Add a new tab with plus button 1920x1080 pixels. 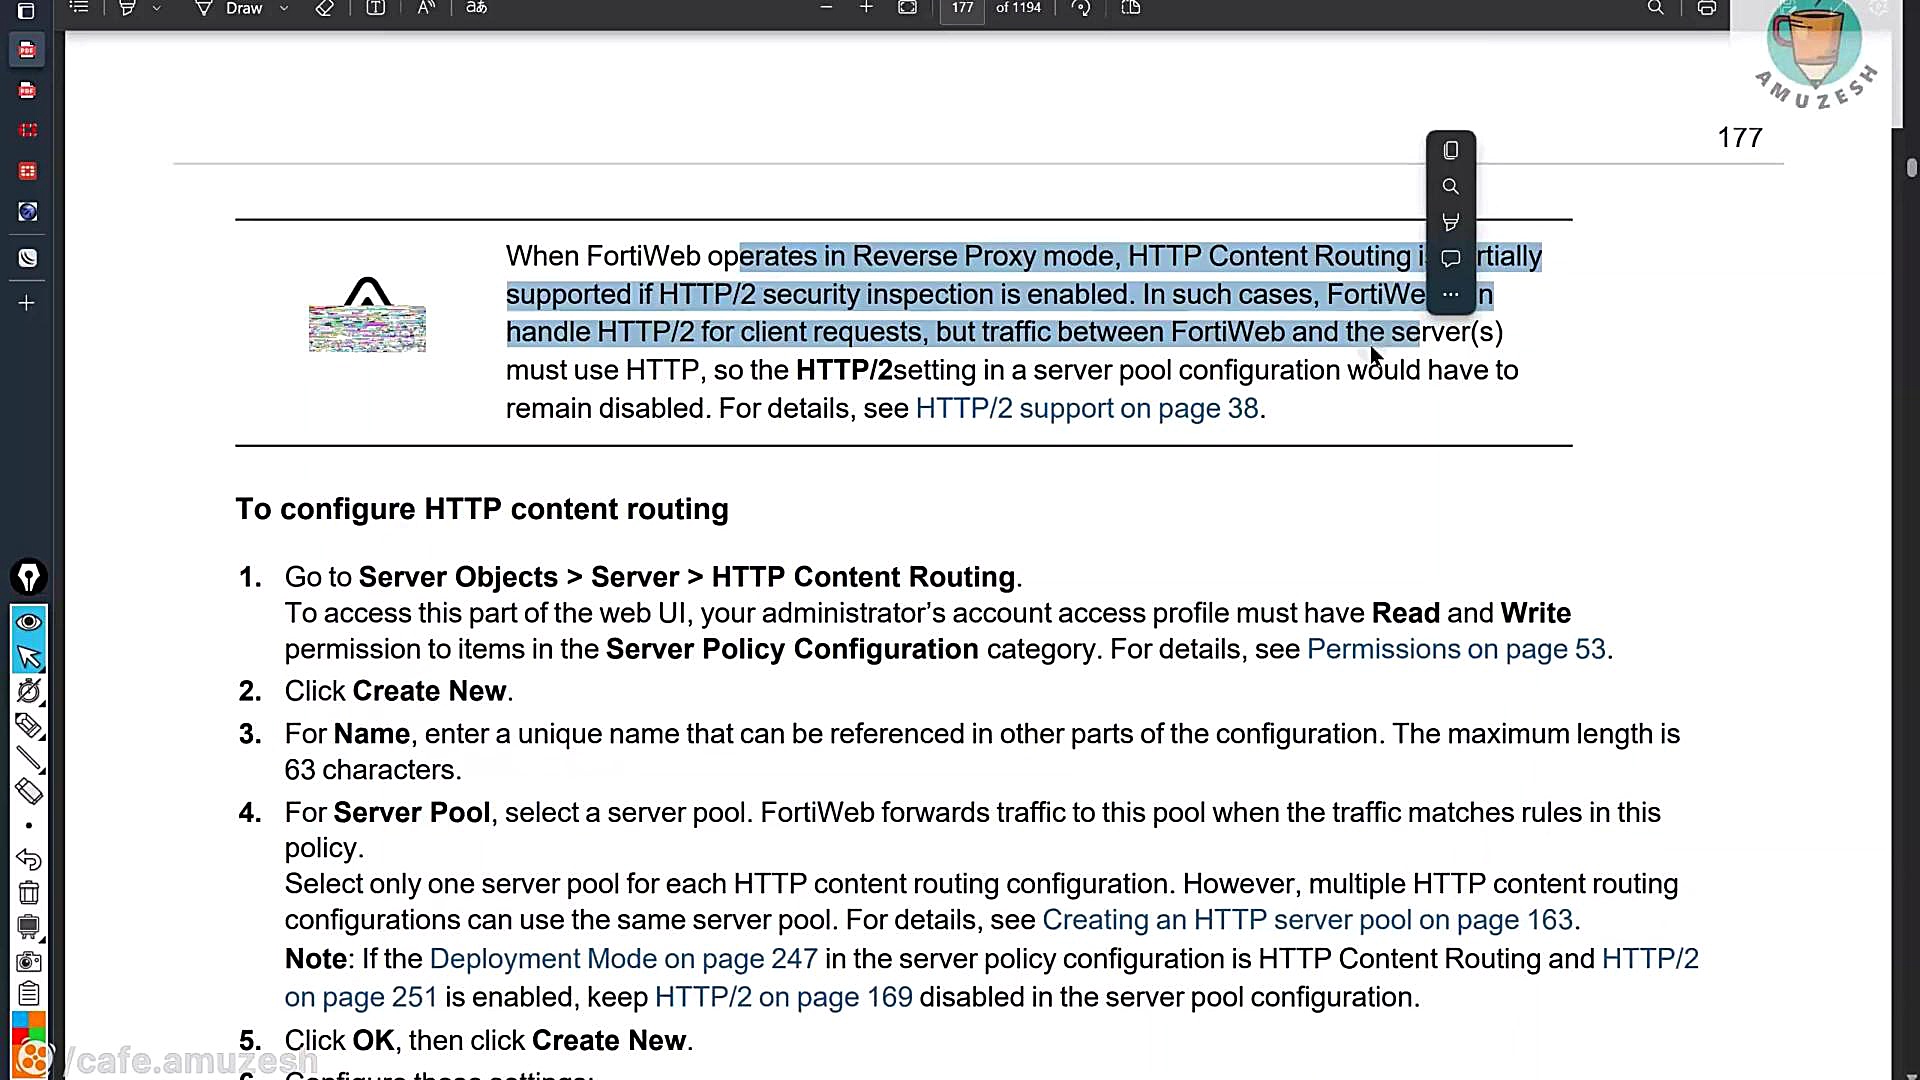(x=27, y=303)
